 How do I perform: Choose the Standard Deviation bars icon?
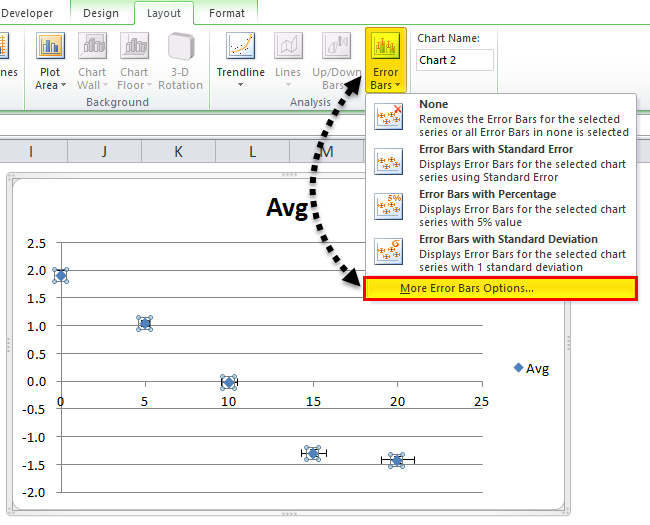(x=388, y=252)
